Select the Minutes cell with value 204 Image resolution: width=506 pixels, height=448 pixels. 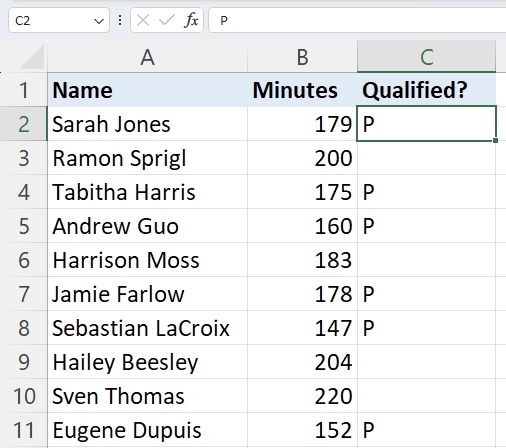(302, 362)
